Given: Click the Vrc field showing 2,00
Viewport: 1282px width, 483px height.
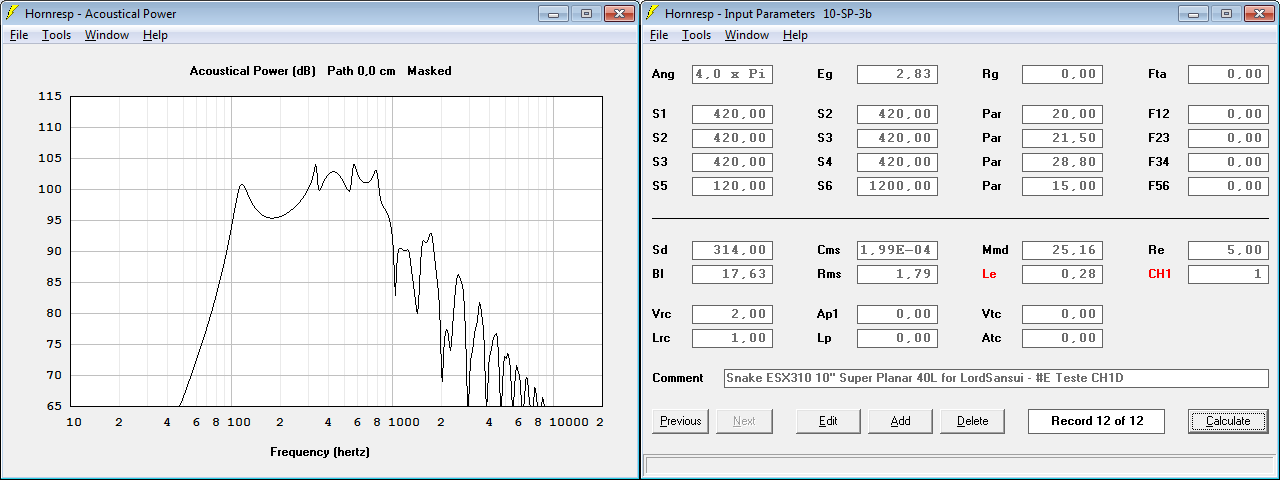Looking at the screenshot, I should pos(732,314).
